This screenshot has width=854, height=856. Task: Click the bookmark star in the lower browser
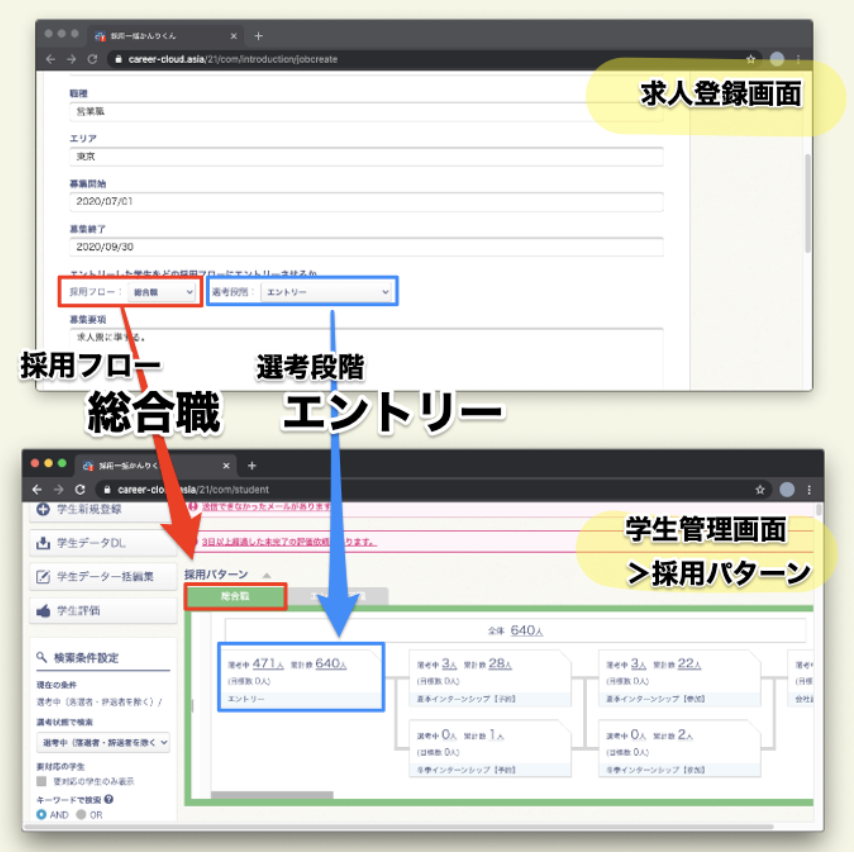click(x=760, y=490)
